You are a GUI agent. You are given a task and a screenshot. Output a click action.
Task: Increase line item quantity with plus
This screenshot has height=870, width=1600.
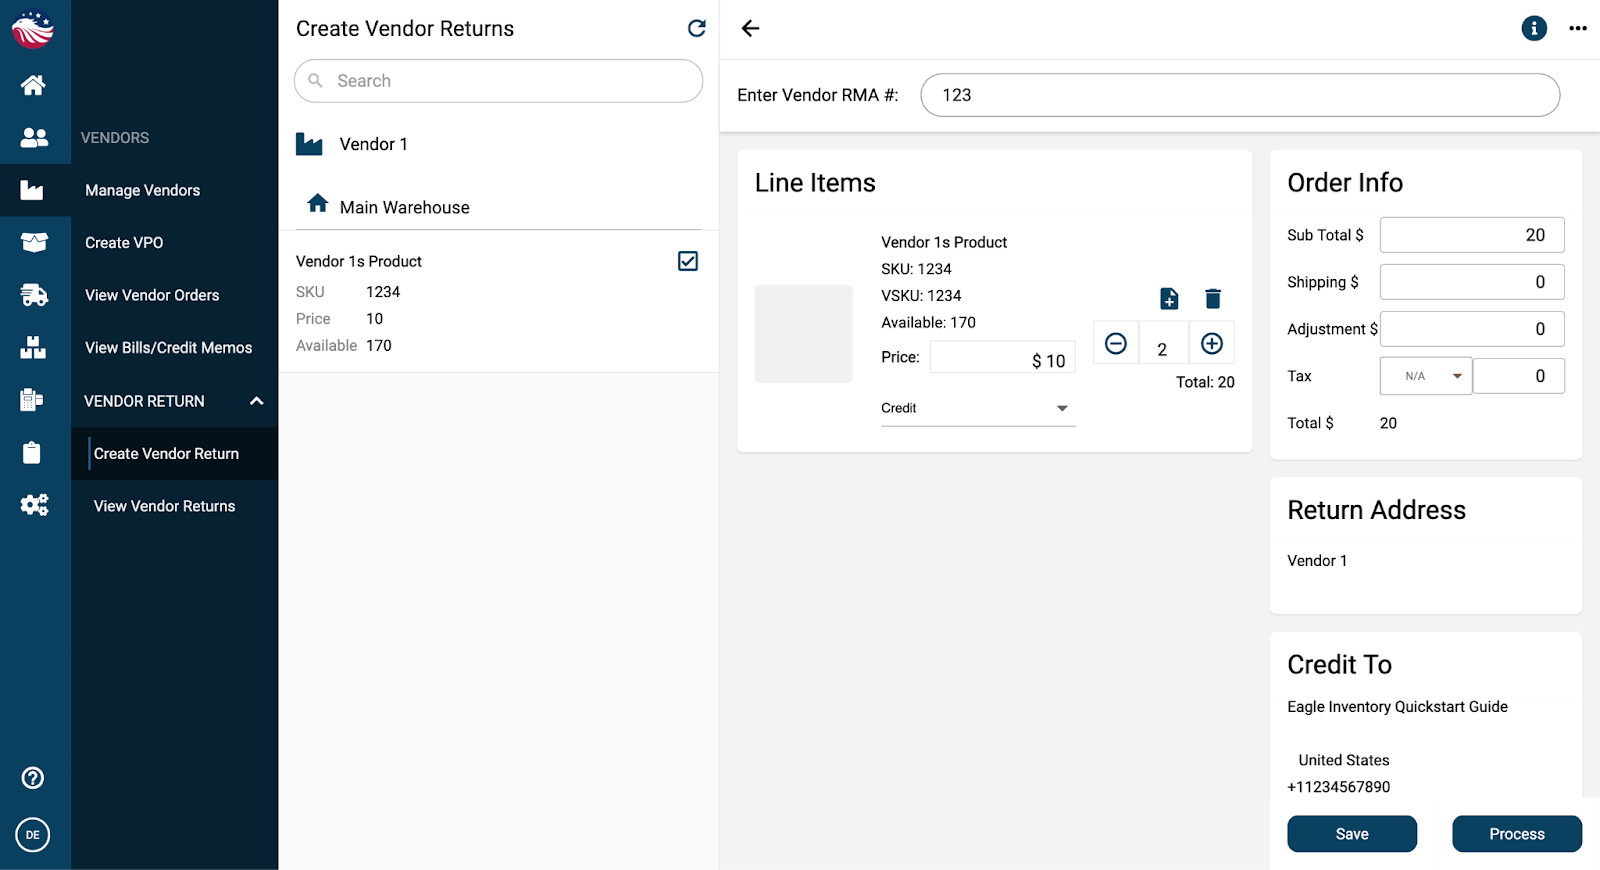[x=1212, y=344]
